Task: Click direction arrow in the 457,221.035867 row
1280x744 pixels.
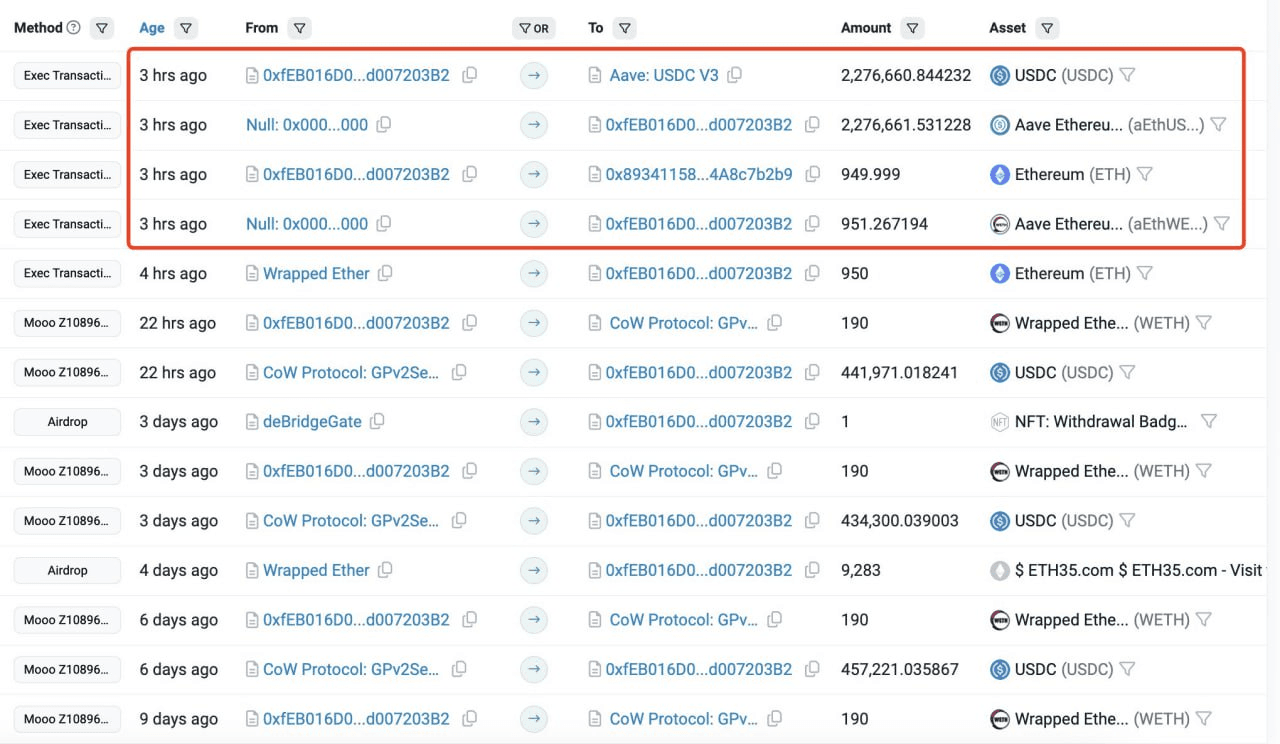Action: [534, 669]
